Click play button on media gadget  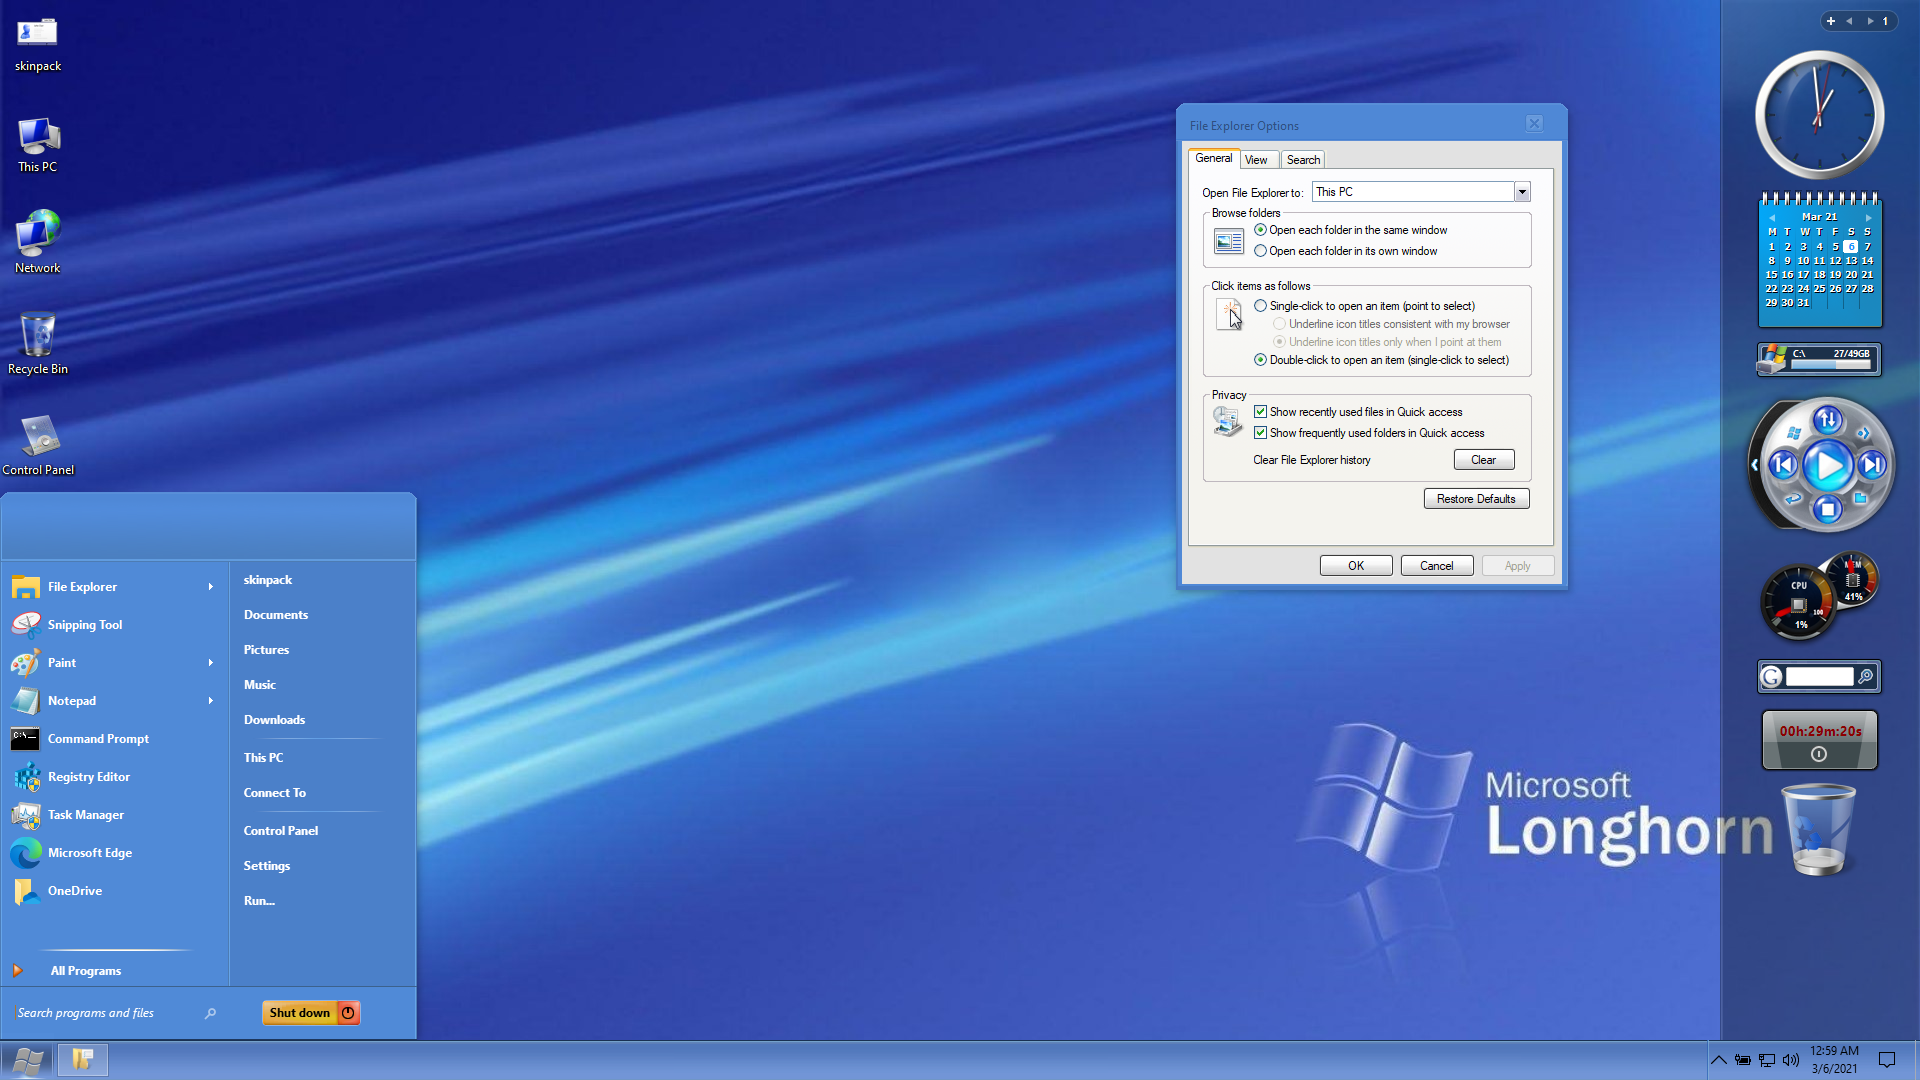click(x=1828, y=466)
